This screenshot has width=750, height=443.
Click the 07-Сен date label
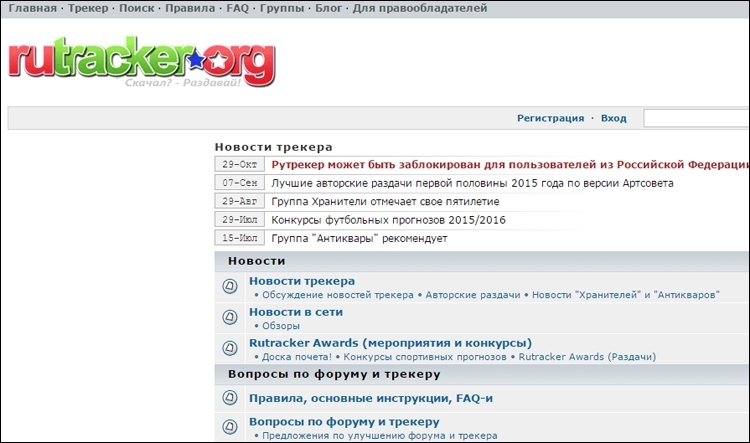pos(240,182)
